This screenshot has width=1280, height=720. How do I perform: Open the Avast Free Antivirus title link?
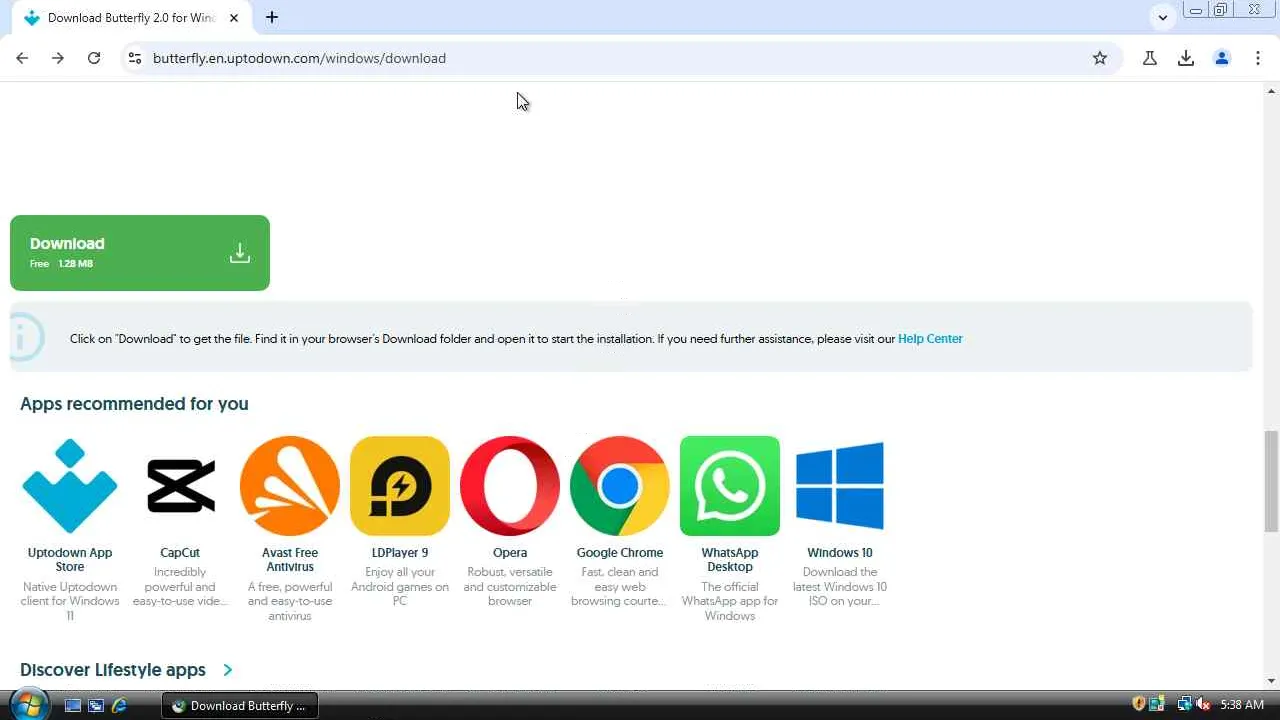290,560
